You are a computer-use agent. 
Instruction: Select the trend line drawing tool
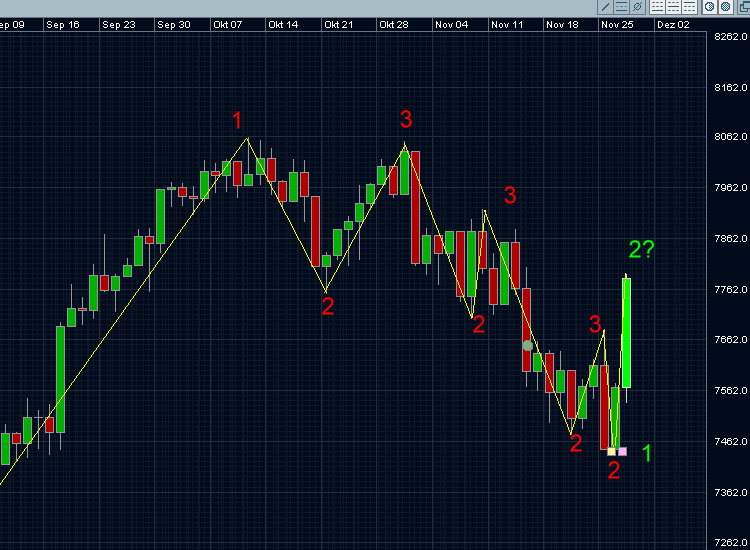coord(606,7)
